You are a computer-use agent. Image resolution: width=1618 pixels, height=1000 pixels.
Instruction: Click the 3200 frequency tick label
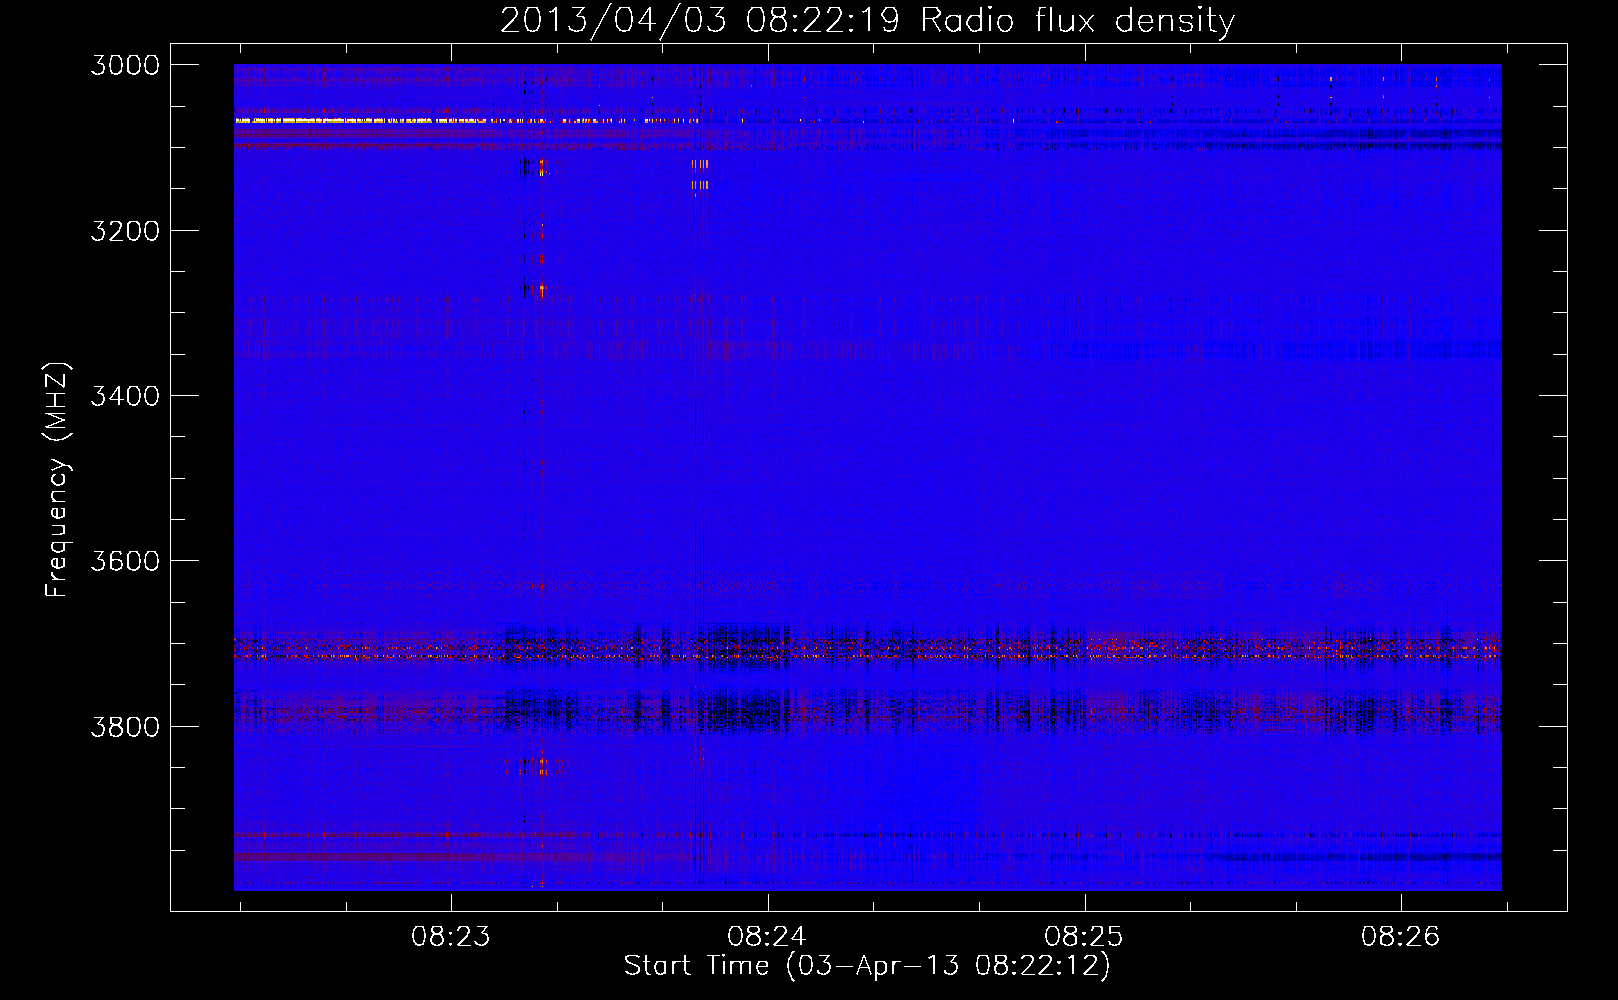pos(125,231)
